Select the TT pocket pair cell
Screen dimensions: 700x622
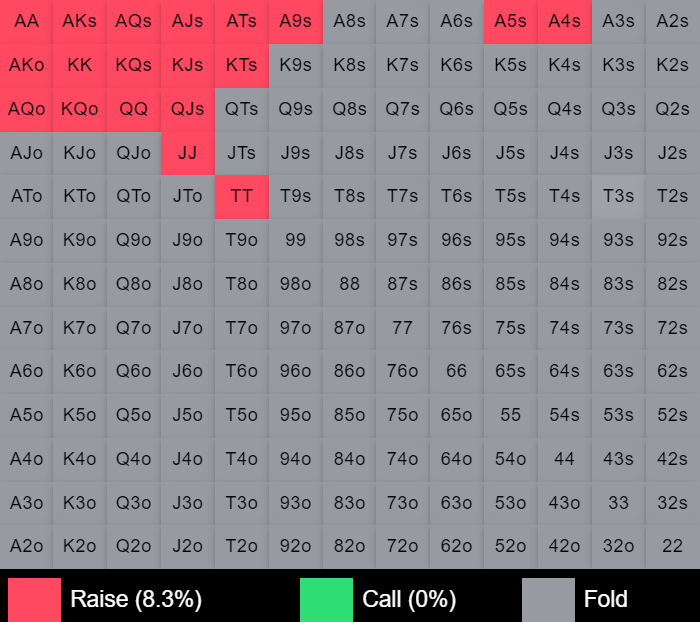(x=241, y=197)
